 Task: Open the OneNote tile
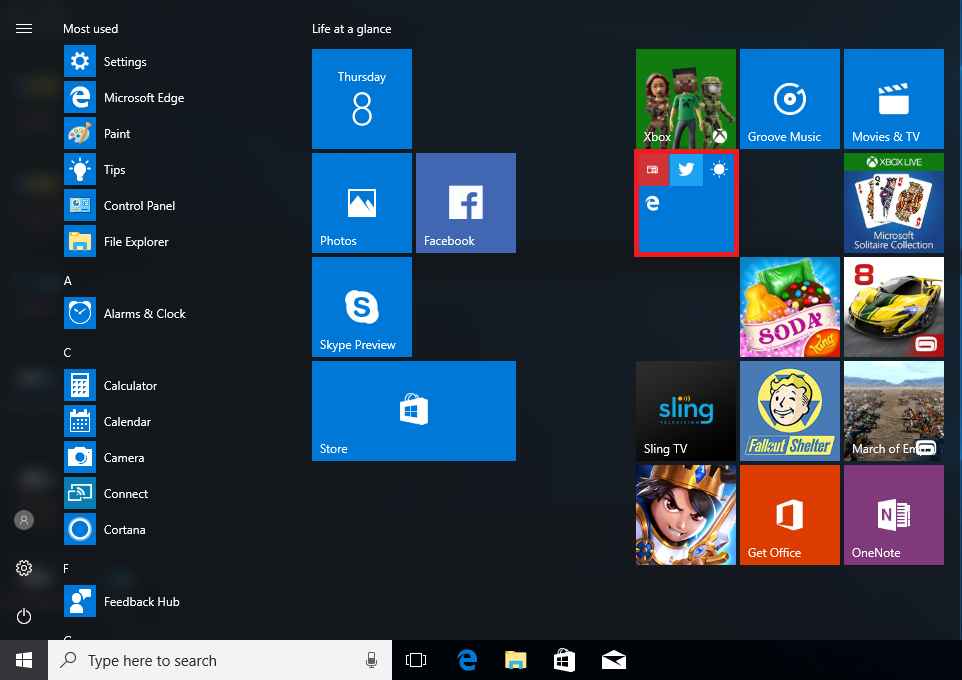(x=893, y=515)
